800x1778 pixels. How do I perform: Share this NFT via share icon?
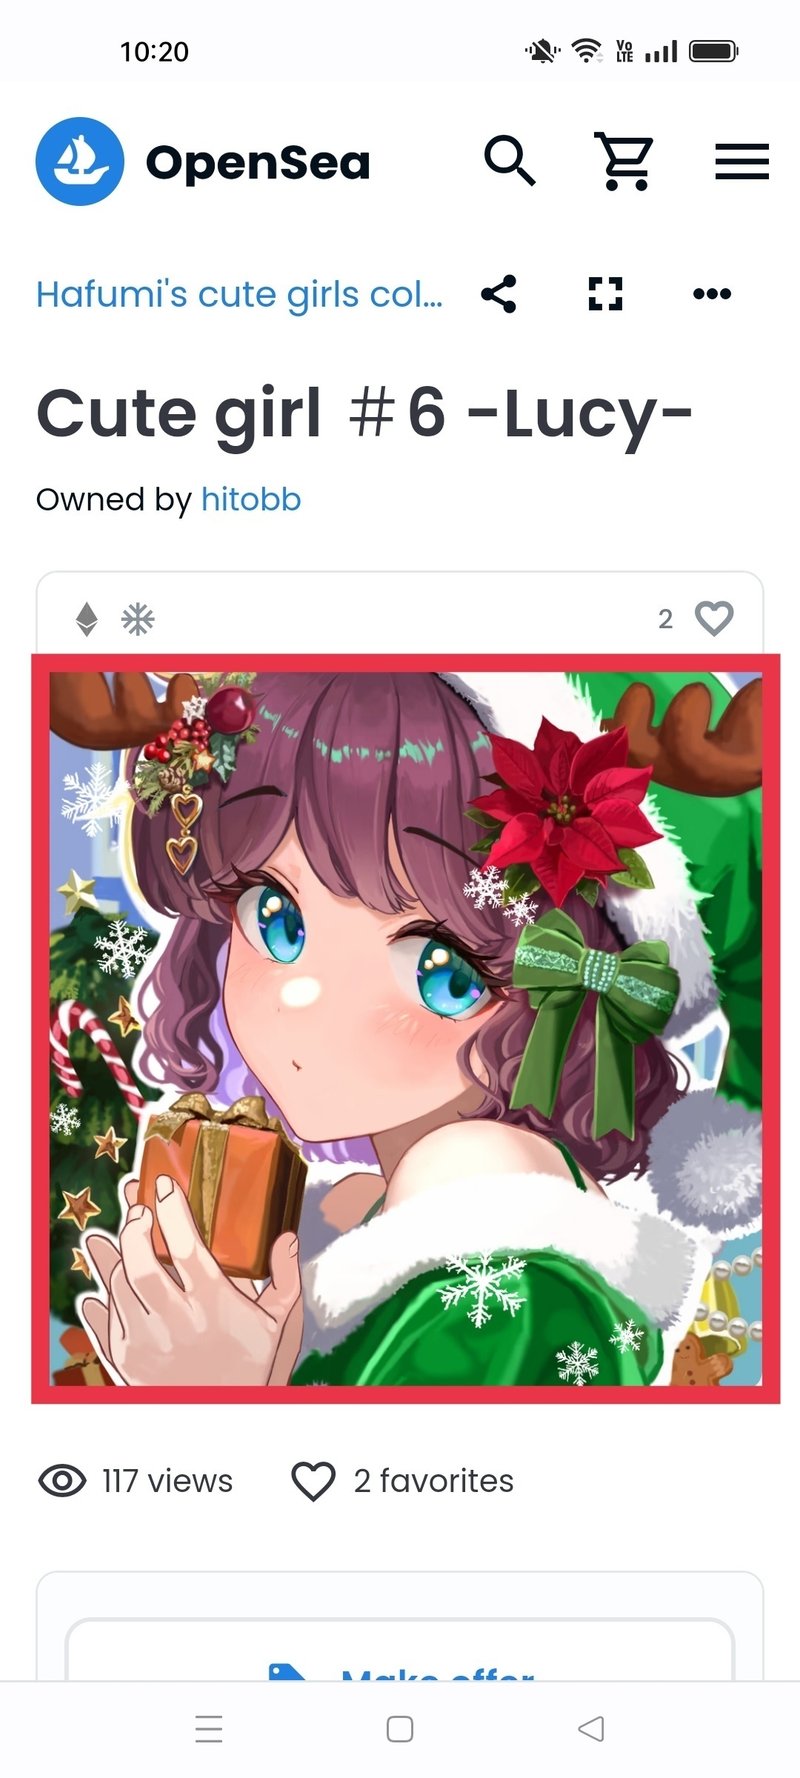click(499, 294)
